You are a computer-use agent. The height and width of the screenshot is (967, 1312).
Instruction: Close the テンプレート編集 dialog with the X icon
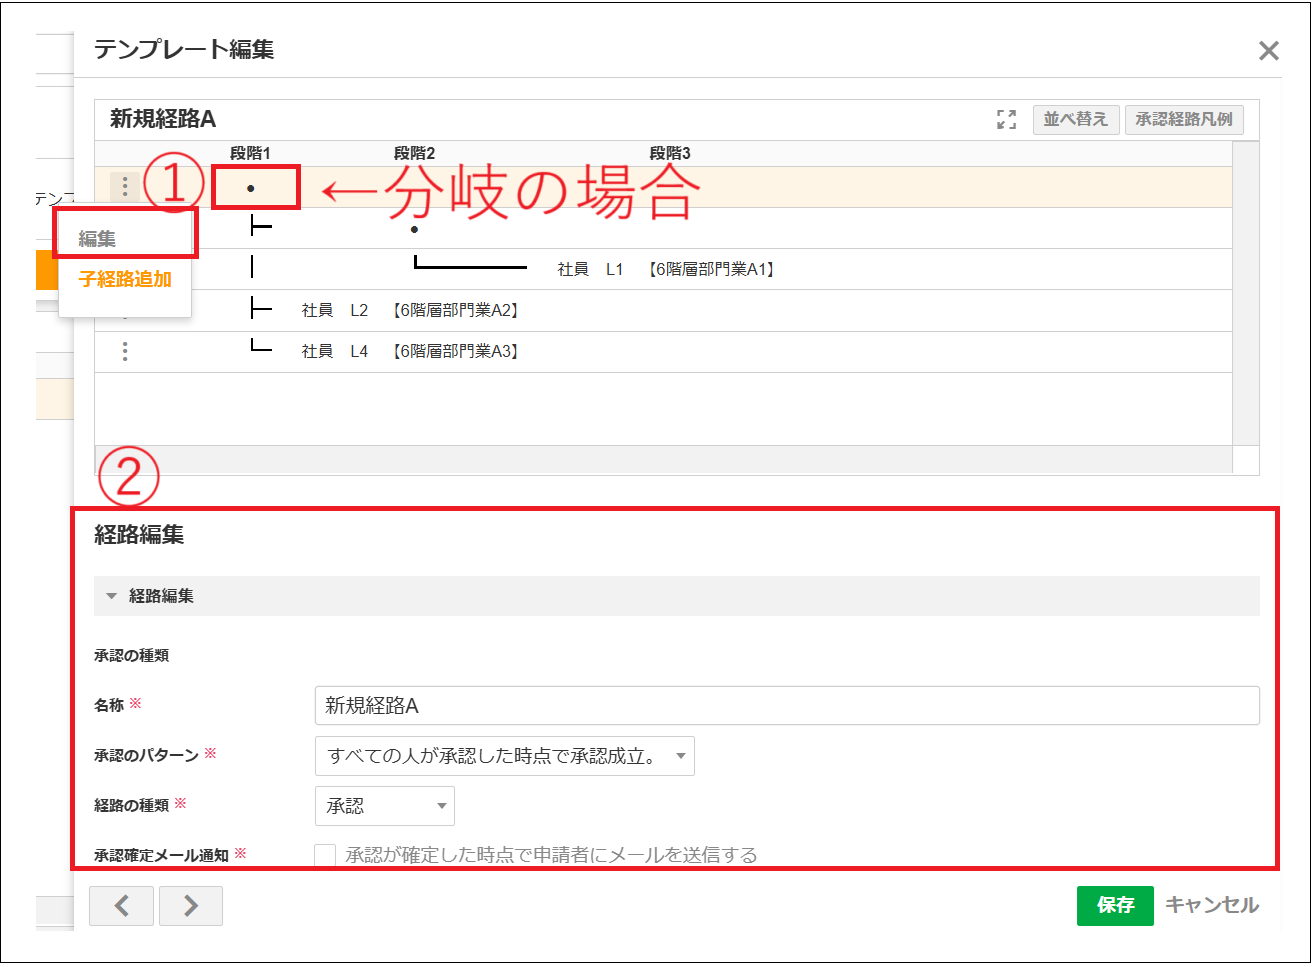coord(1268,50)
